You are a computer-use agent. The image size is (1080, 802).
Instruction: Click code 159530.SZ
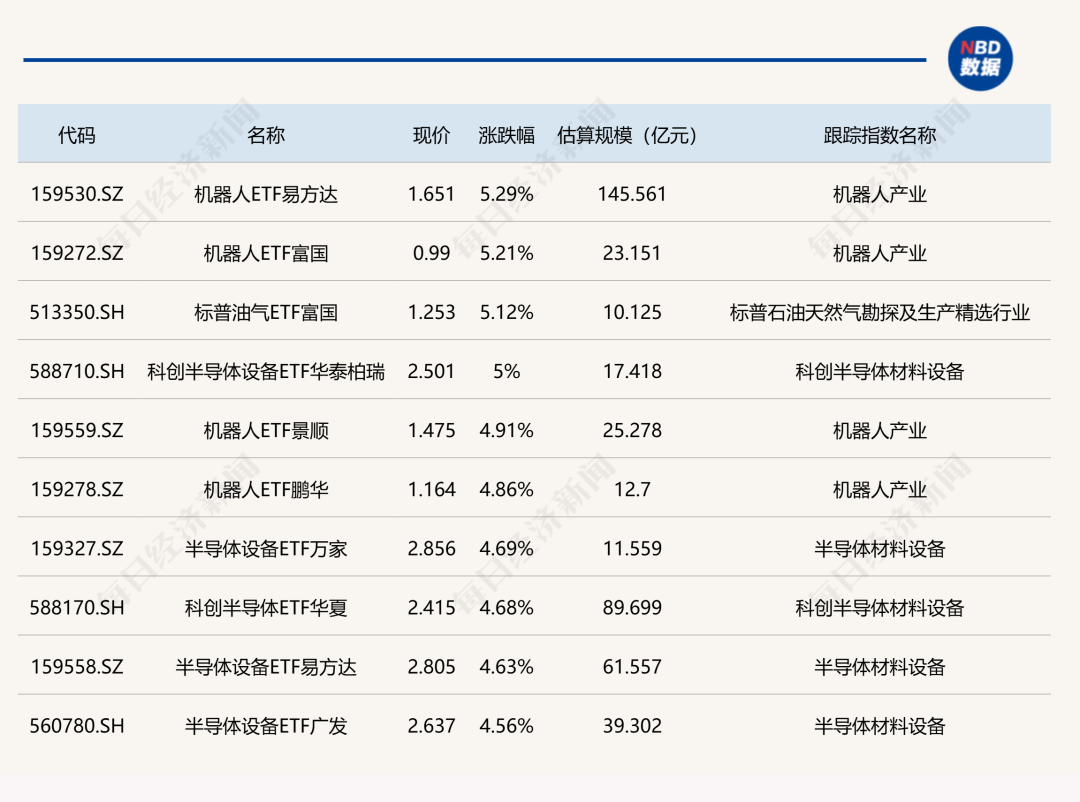76,194
